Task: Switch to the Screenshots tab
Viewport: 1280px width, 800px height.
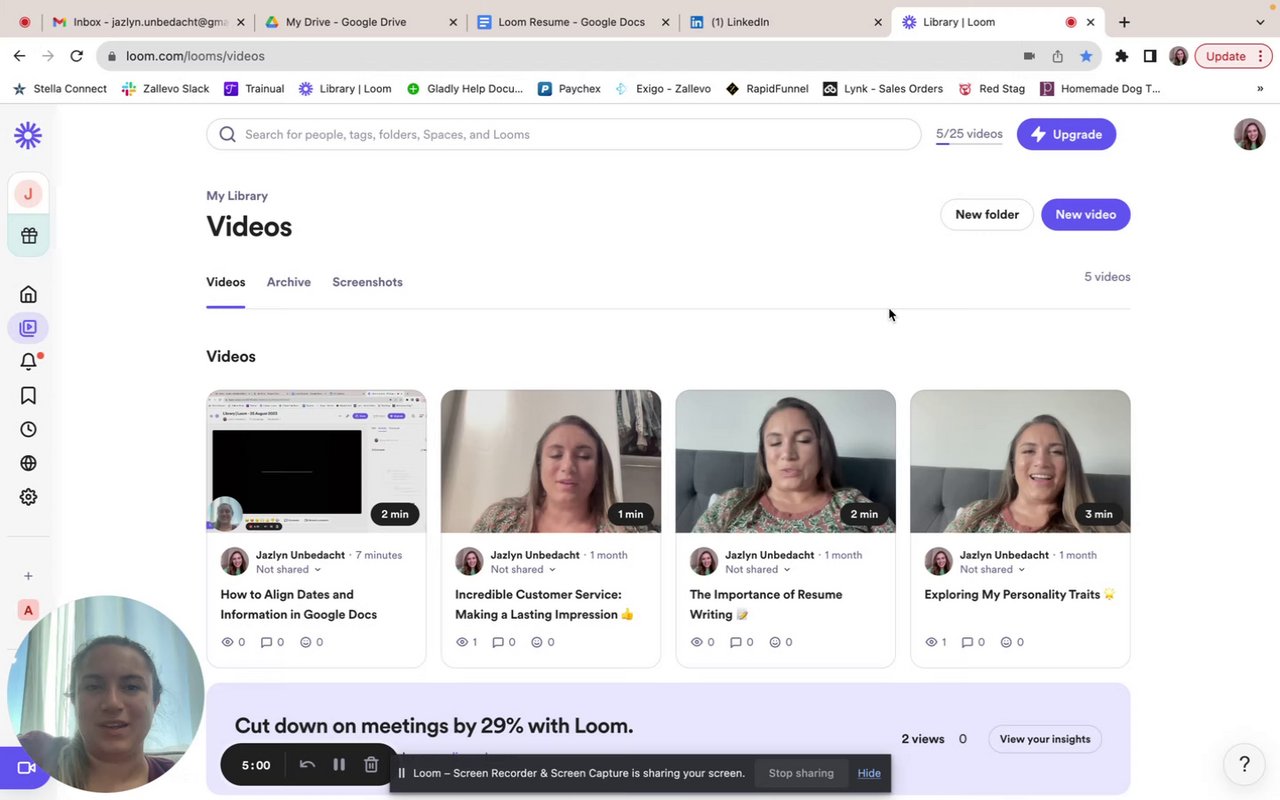Action: click(x=367, y=282)
